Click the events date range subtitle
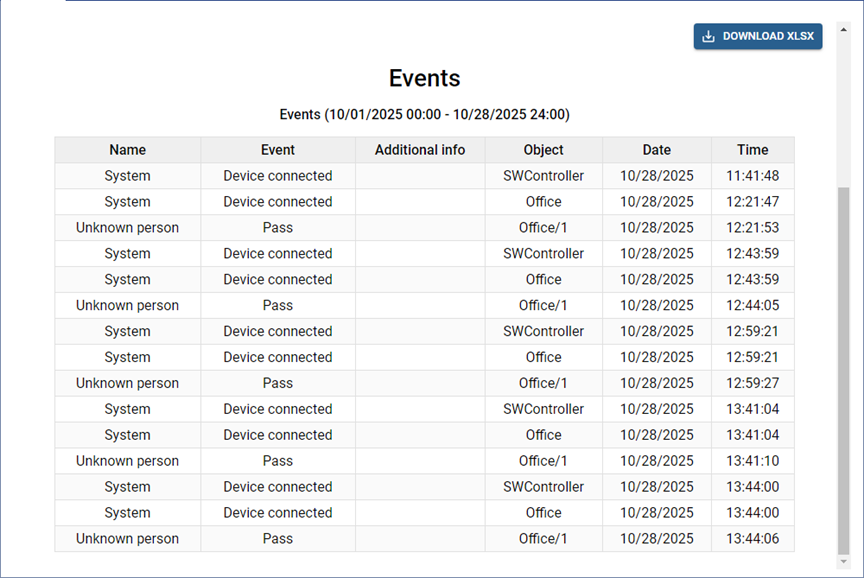The height and width of the screenshot is (578, 864). click(x=424, y=115)
